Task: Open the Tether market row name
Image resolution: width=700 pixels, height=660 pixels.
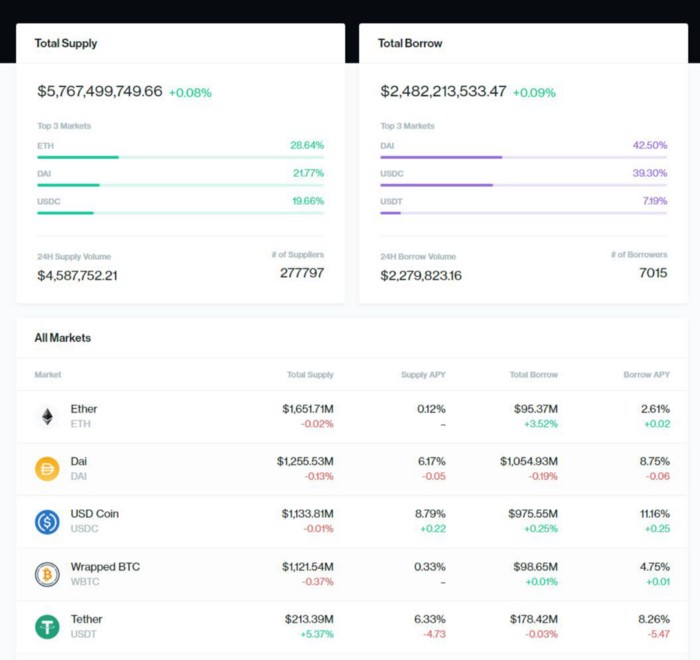Action: pos(86,619)
